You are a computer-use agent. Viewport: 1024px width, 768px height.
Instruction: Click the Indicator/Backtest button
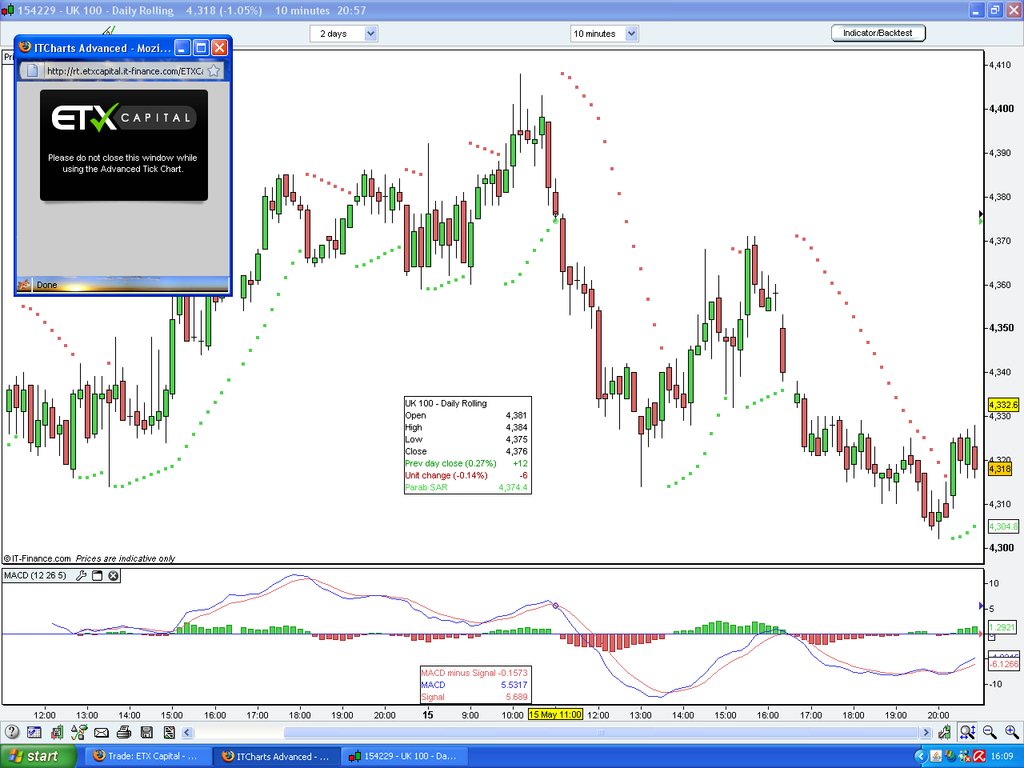coord(878,33)
